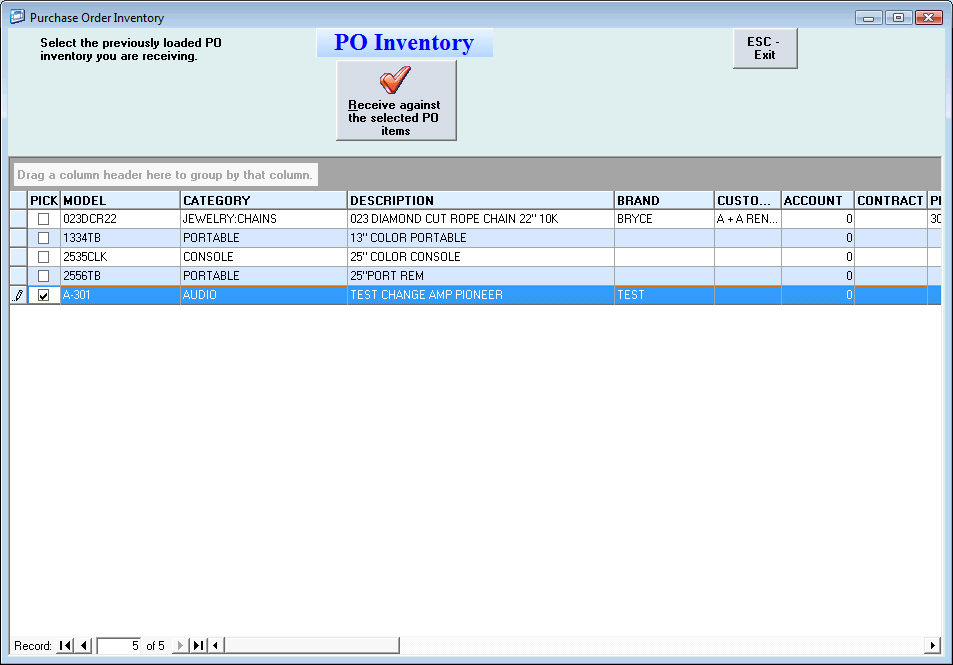This screenshot has width=953, height=665.
Task: Click the record number input field
Action: pyautogui.click(x=120, y=646)
